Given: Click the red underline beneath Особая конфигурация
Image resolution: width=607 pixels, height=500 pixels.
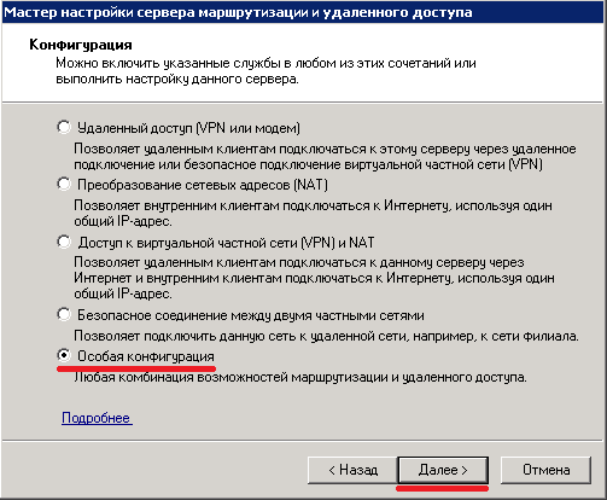Looking at the screenshot, I should [137, 369].
